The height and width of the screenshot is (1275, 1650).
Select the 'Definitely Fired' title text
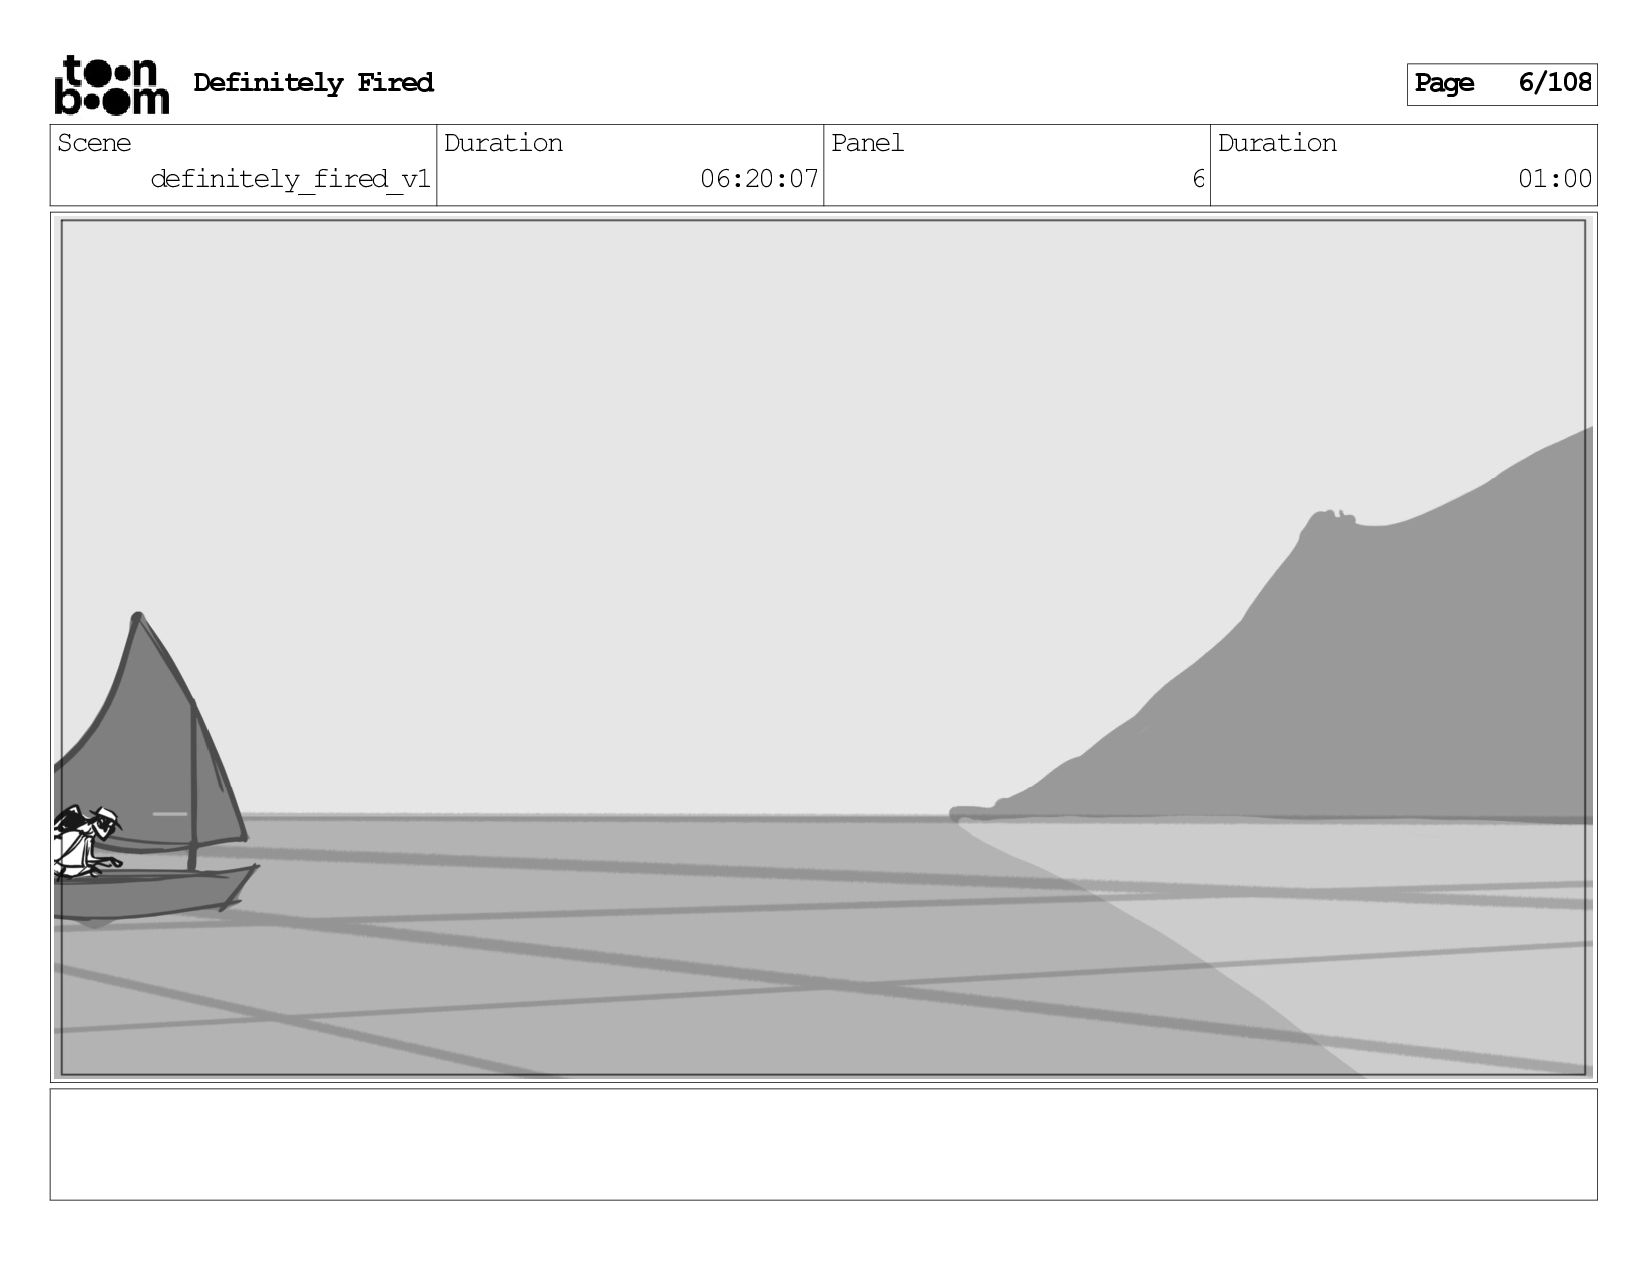coord(313,83)
